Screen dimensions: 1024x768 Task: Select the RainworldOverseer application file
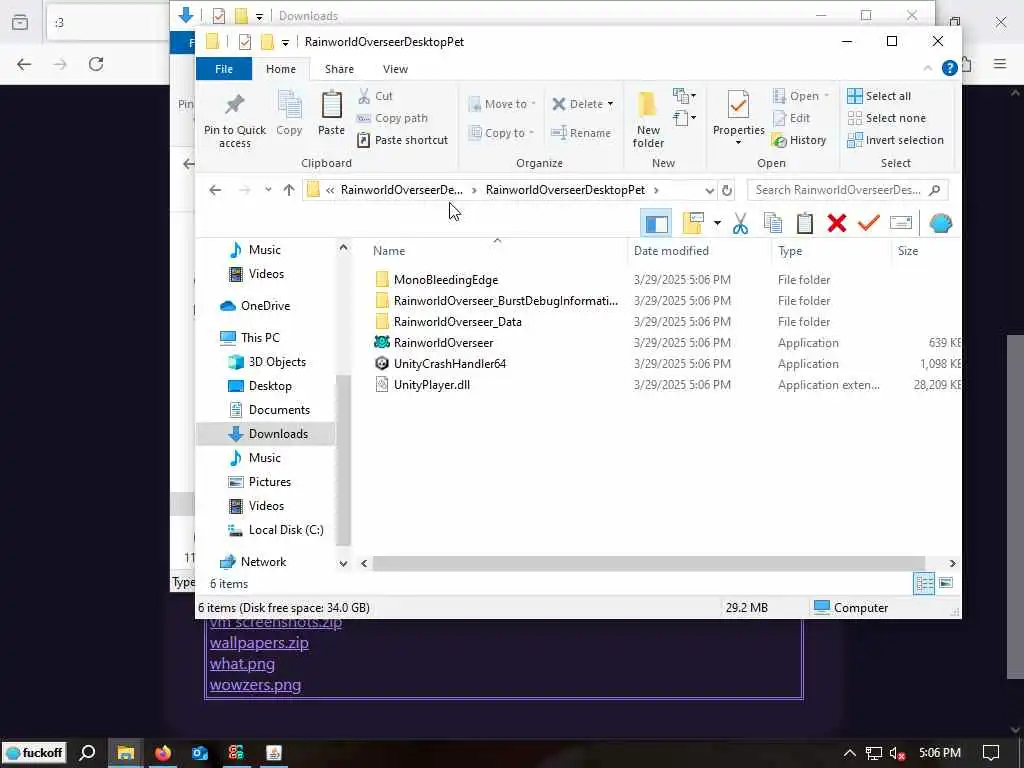443,342
